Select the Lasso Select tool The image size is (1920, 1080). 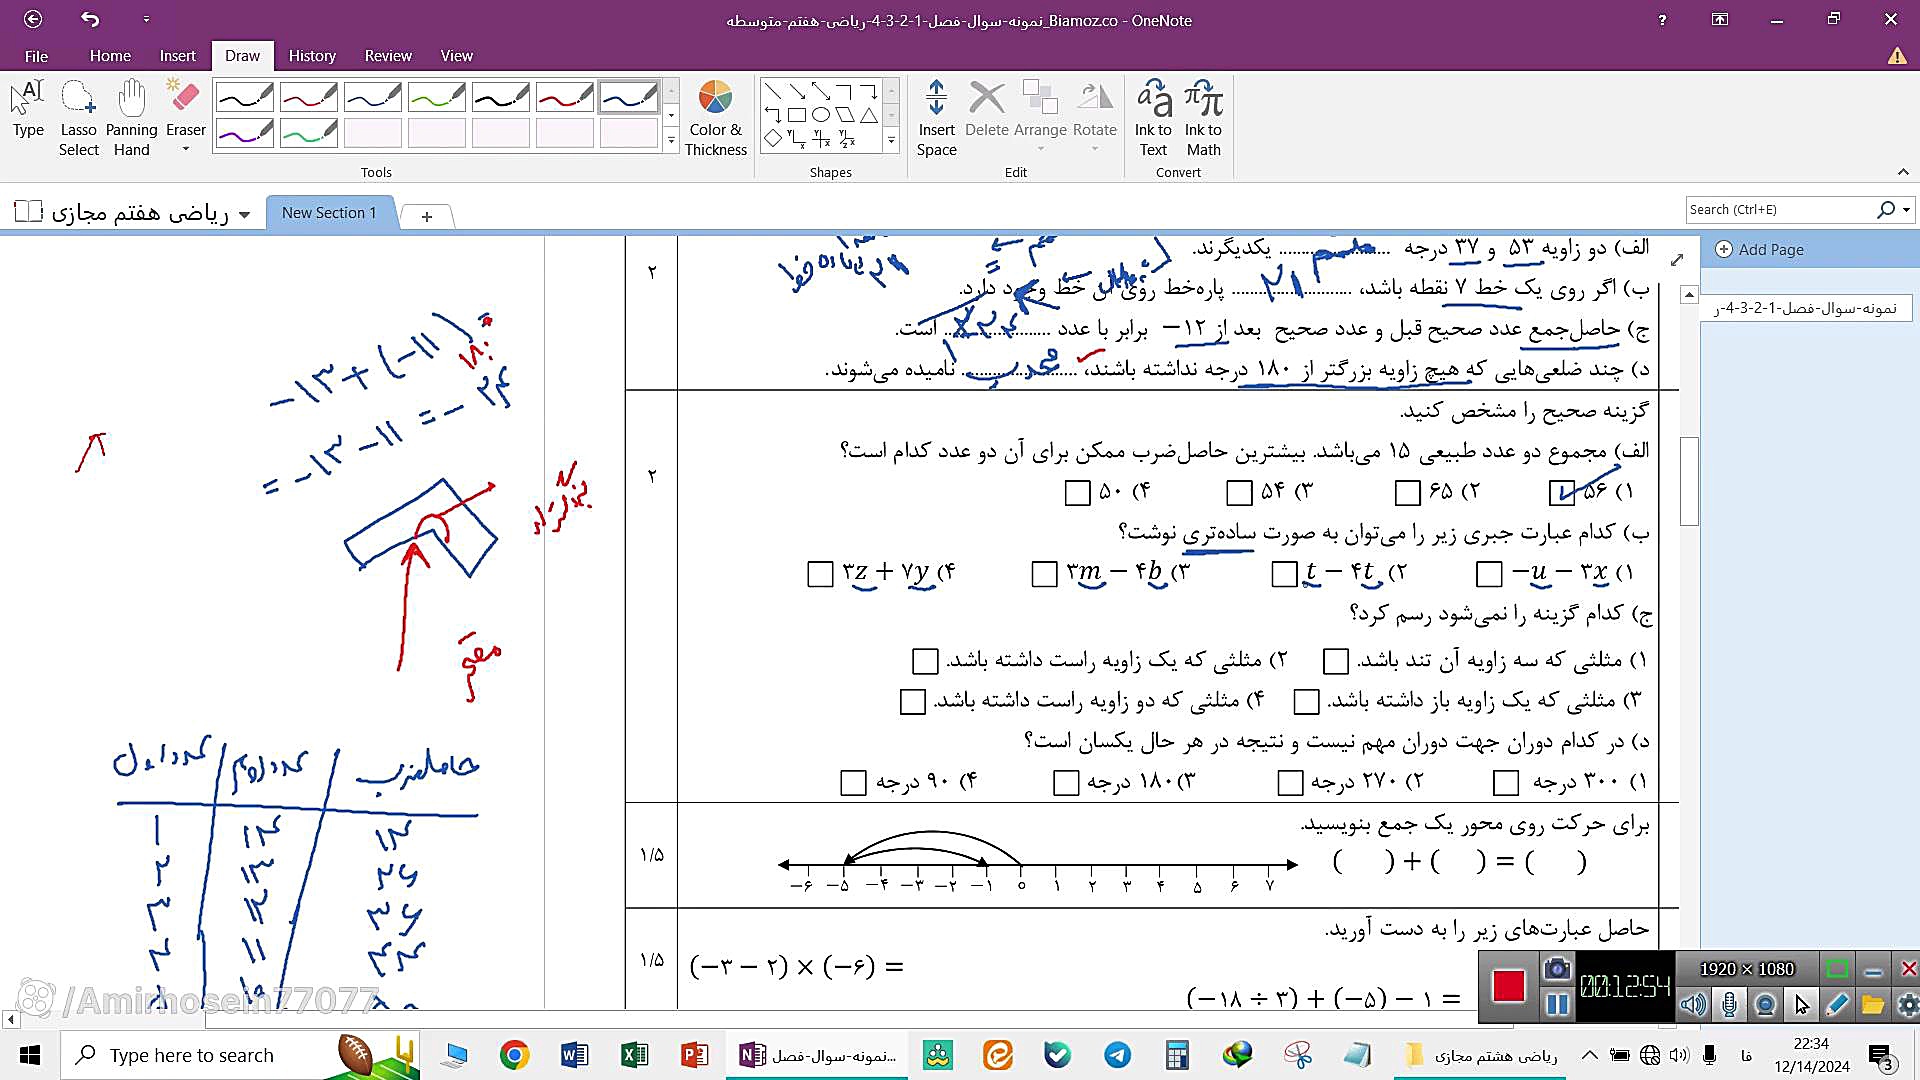click(x=78, y=118)
